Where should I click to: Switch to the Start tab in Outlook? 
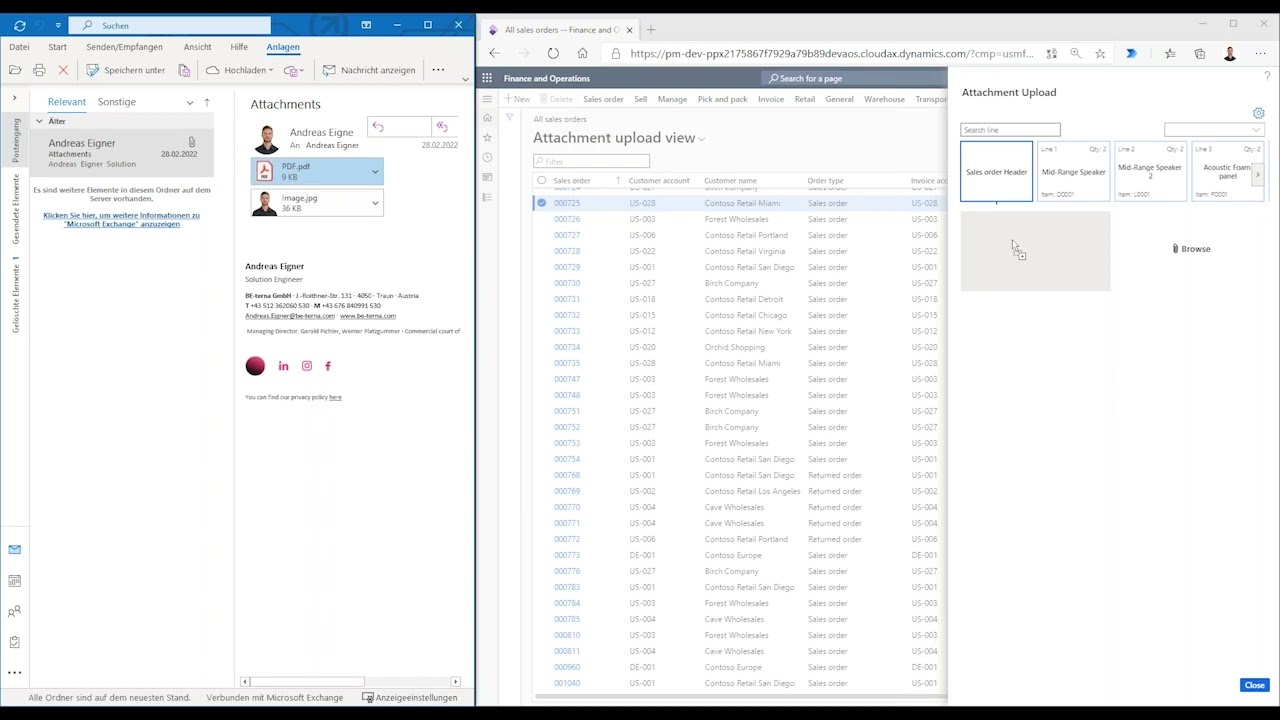point(57,47)
